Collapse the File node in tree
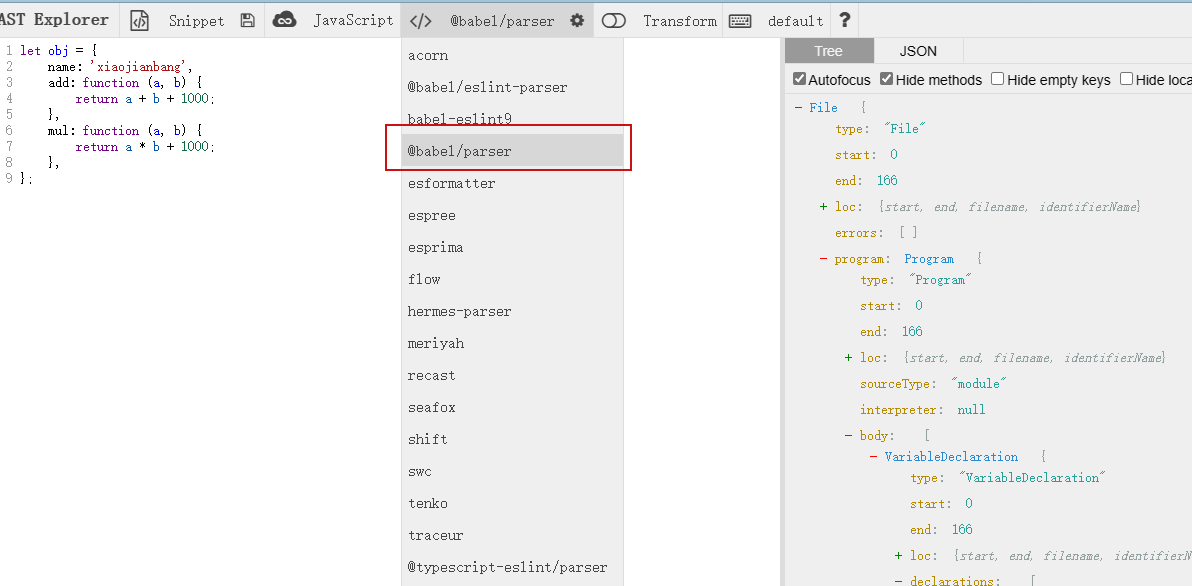1192x586 pixels. [798, 108]
